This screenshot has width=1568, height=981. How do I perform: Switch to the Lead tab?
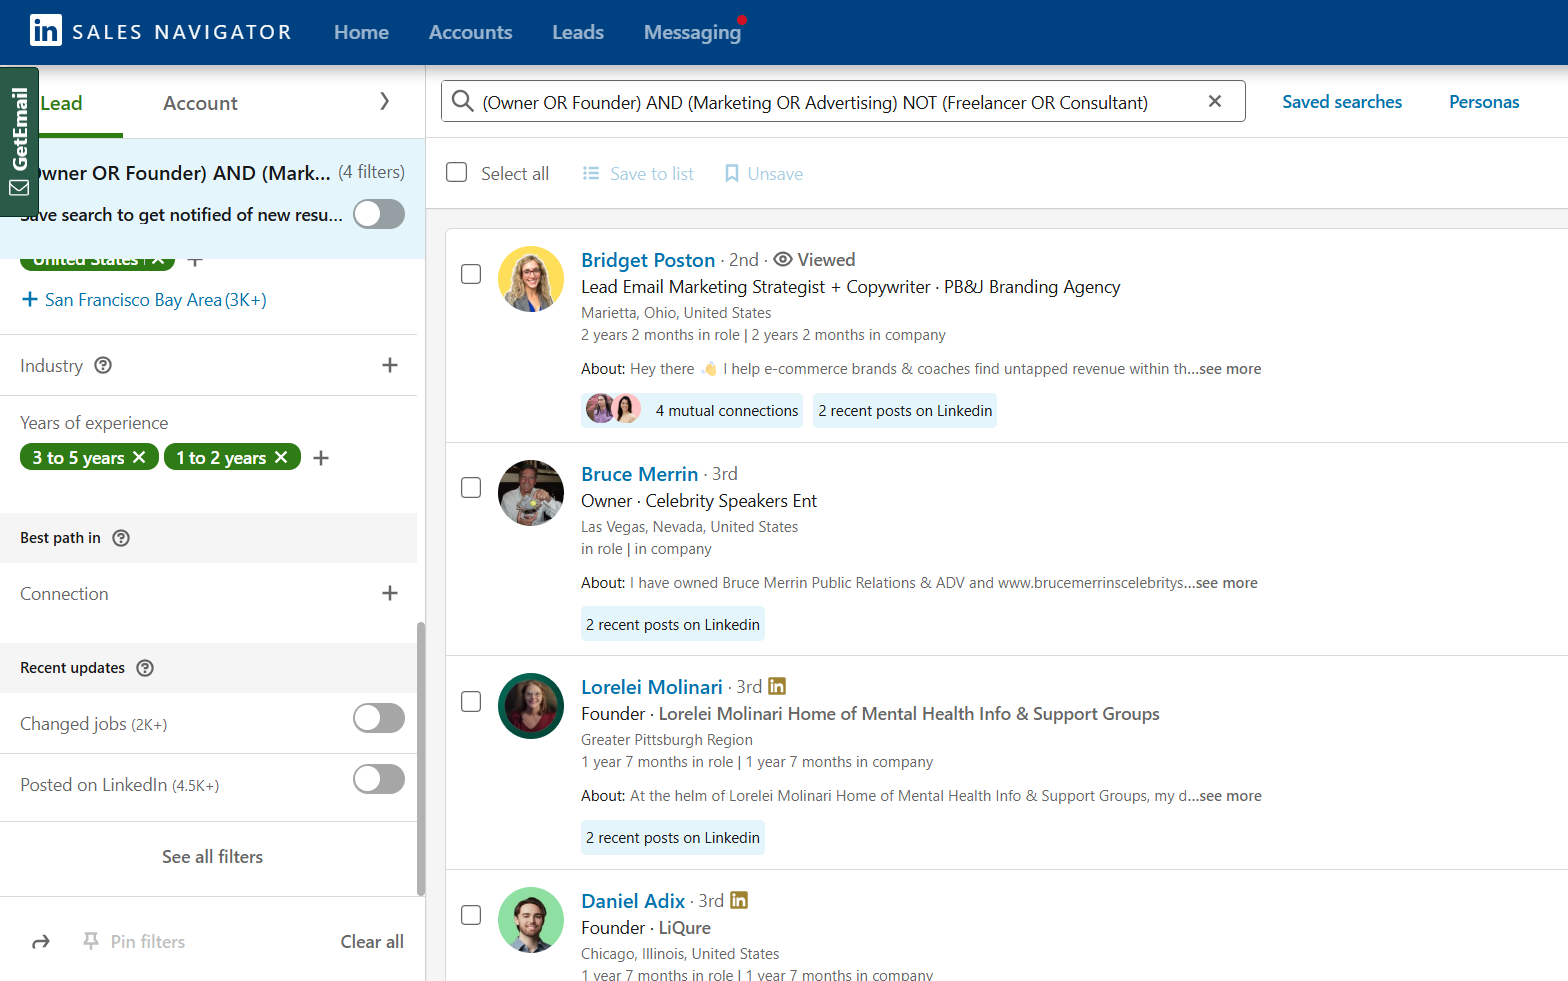tap(61, 103)
